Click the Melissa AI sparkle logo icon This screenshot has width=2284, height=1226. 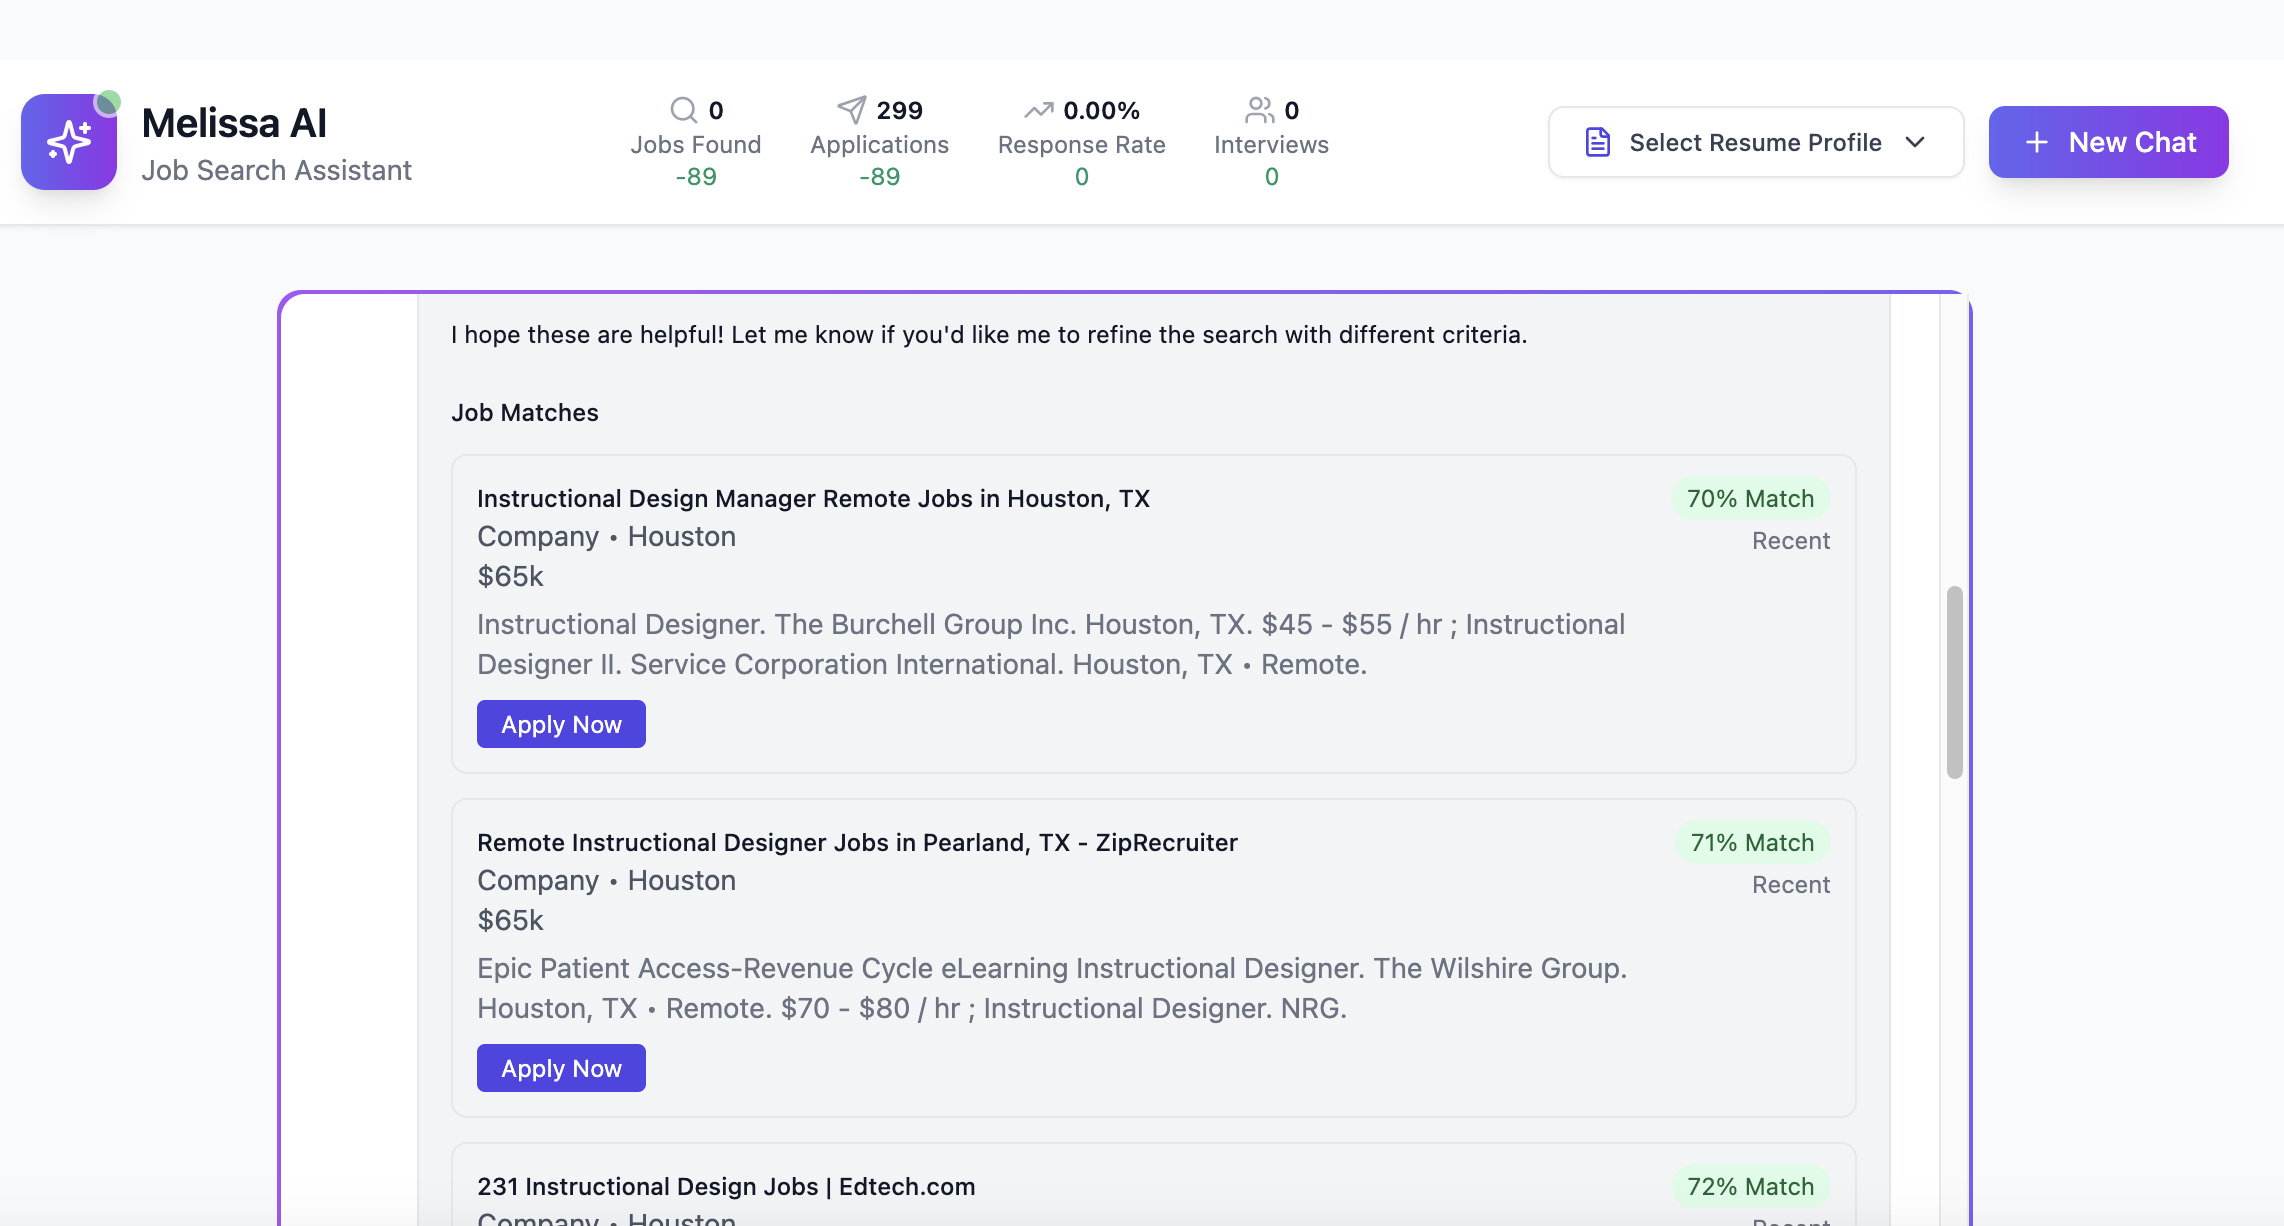click(68, 141)
